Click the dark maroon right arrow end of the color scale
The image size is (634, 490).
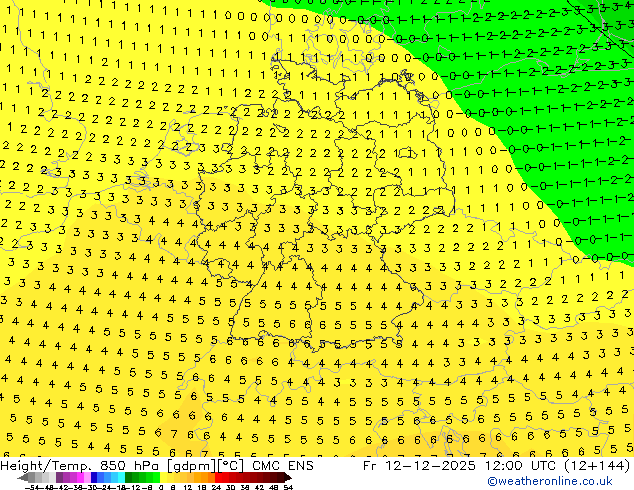288,477
